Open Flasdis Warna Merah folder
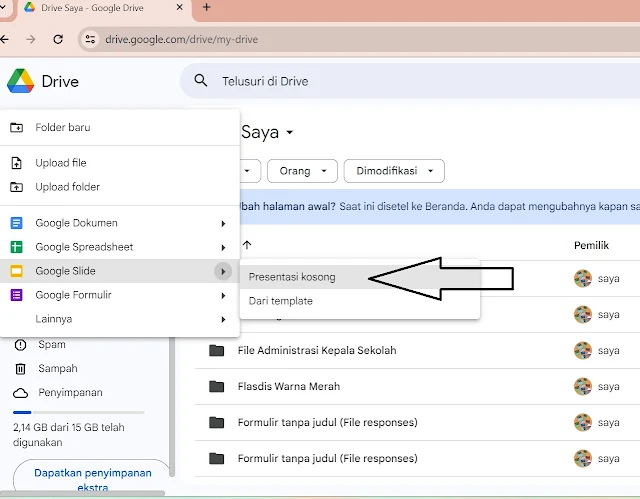Viewport: 640px width, 499px height. (x=289, y=386)
